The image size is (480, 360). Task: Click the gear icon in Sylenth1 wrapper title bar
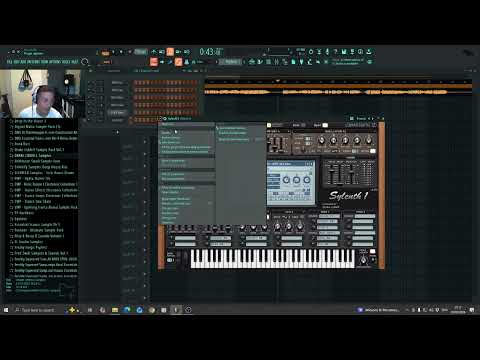tap(165, 118)
